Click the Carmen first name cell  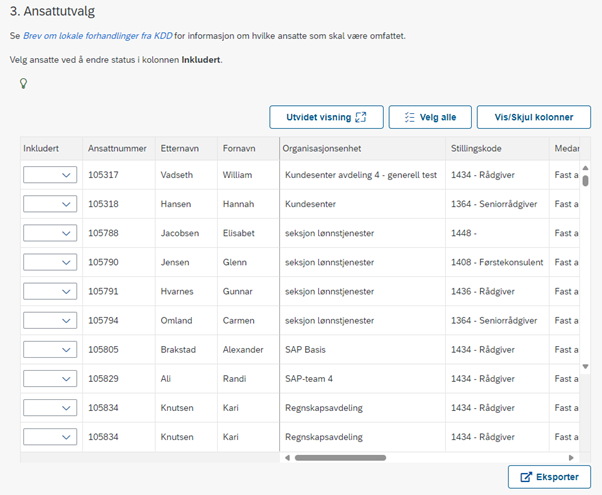pyautogui.click(x=248, y=321)
